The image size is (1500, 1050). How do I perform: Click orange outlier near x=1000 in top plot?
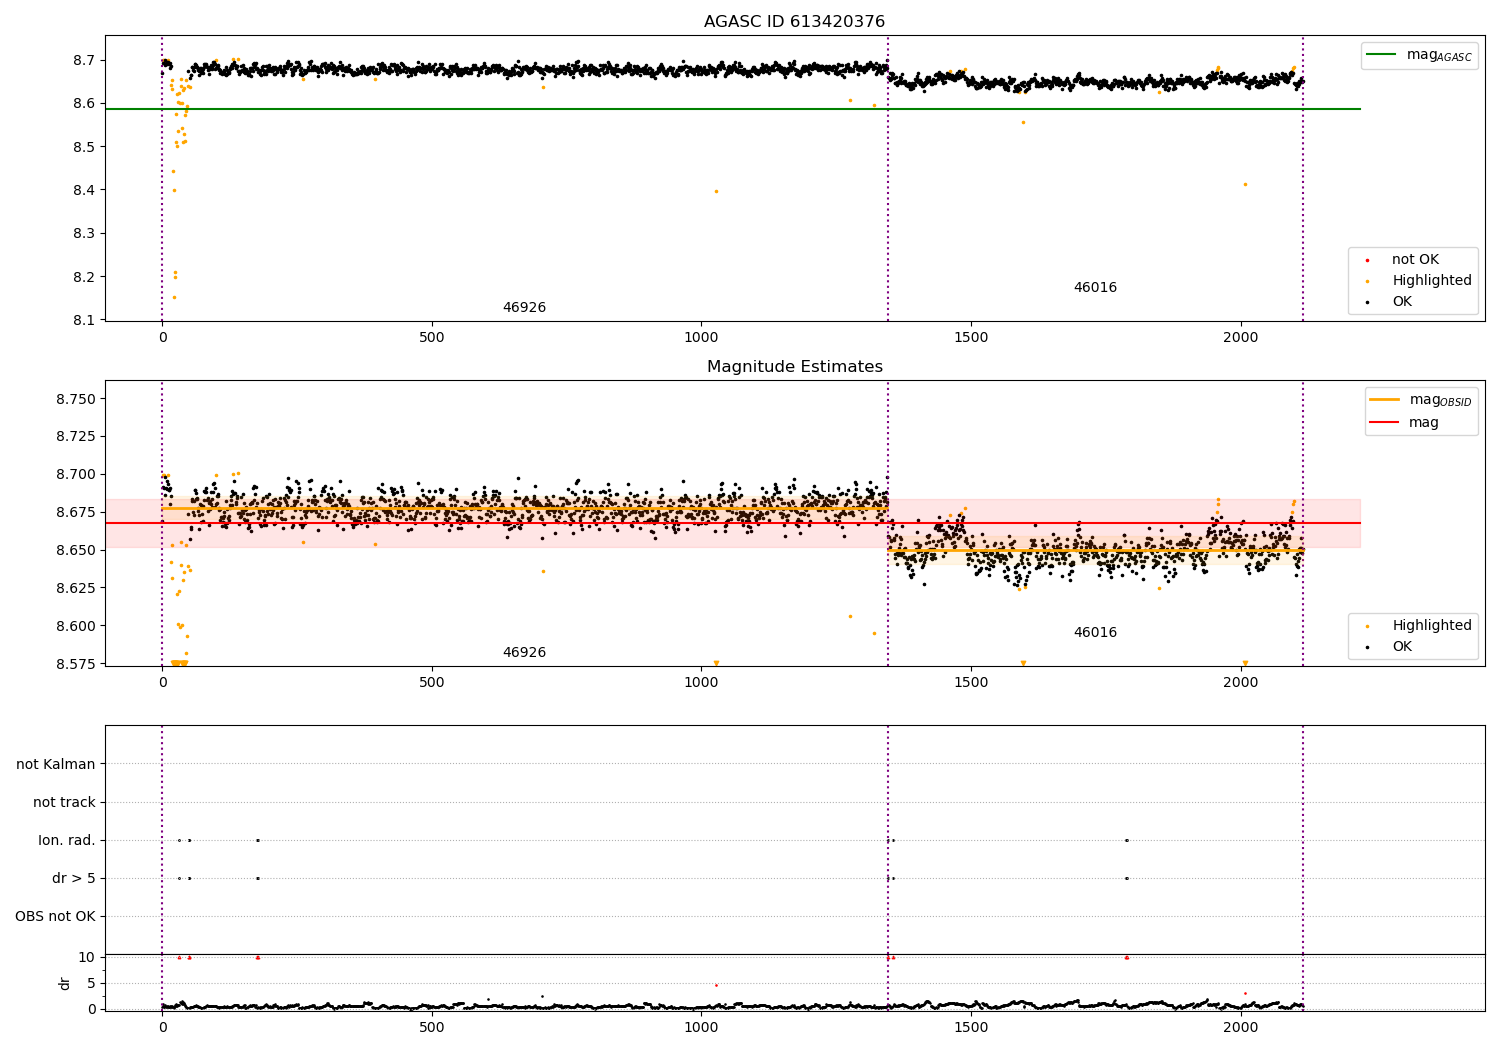[716, 191]
